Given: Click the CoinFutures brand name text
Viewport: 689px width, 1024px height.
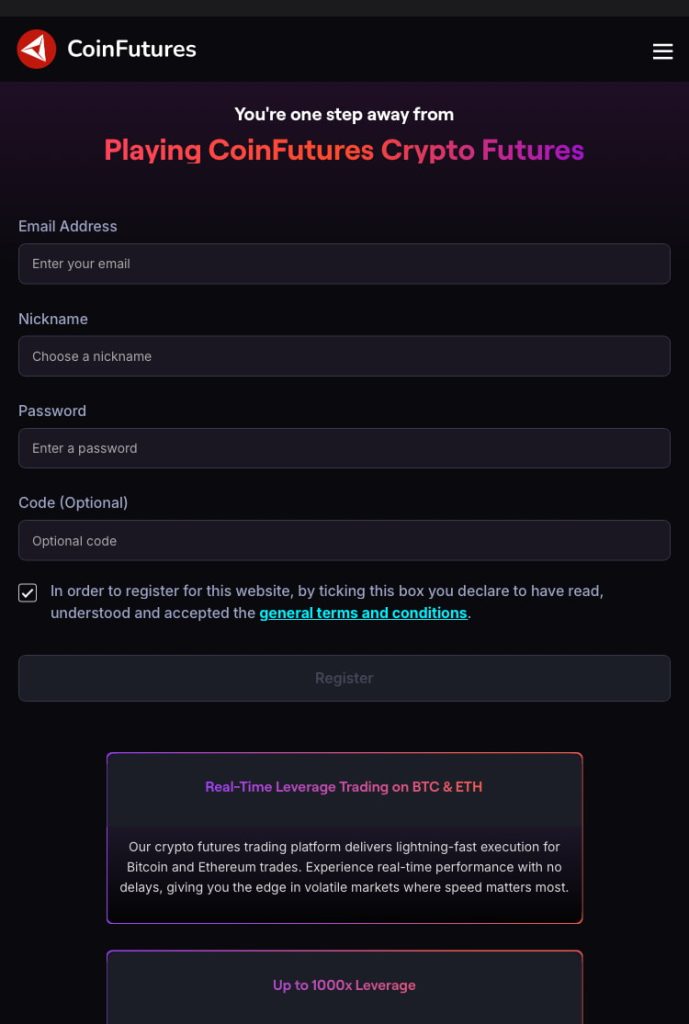Looking at the screenshot, I should (131, 49).
